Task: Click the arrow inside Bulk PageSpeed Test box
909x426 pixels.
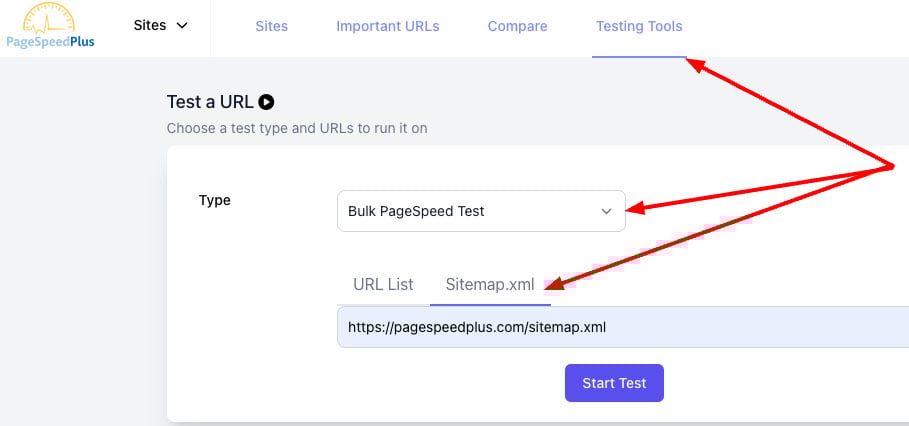Action: point(605,211)
